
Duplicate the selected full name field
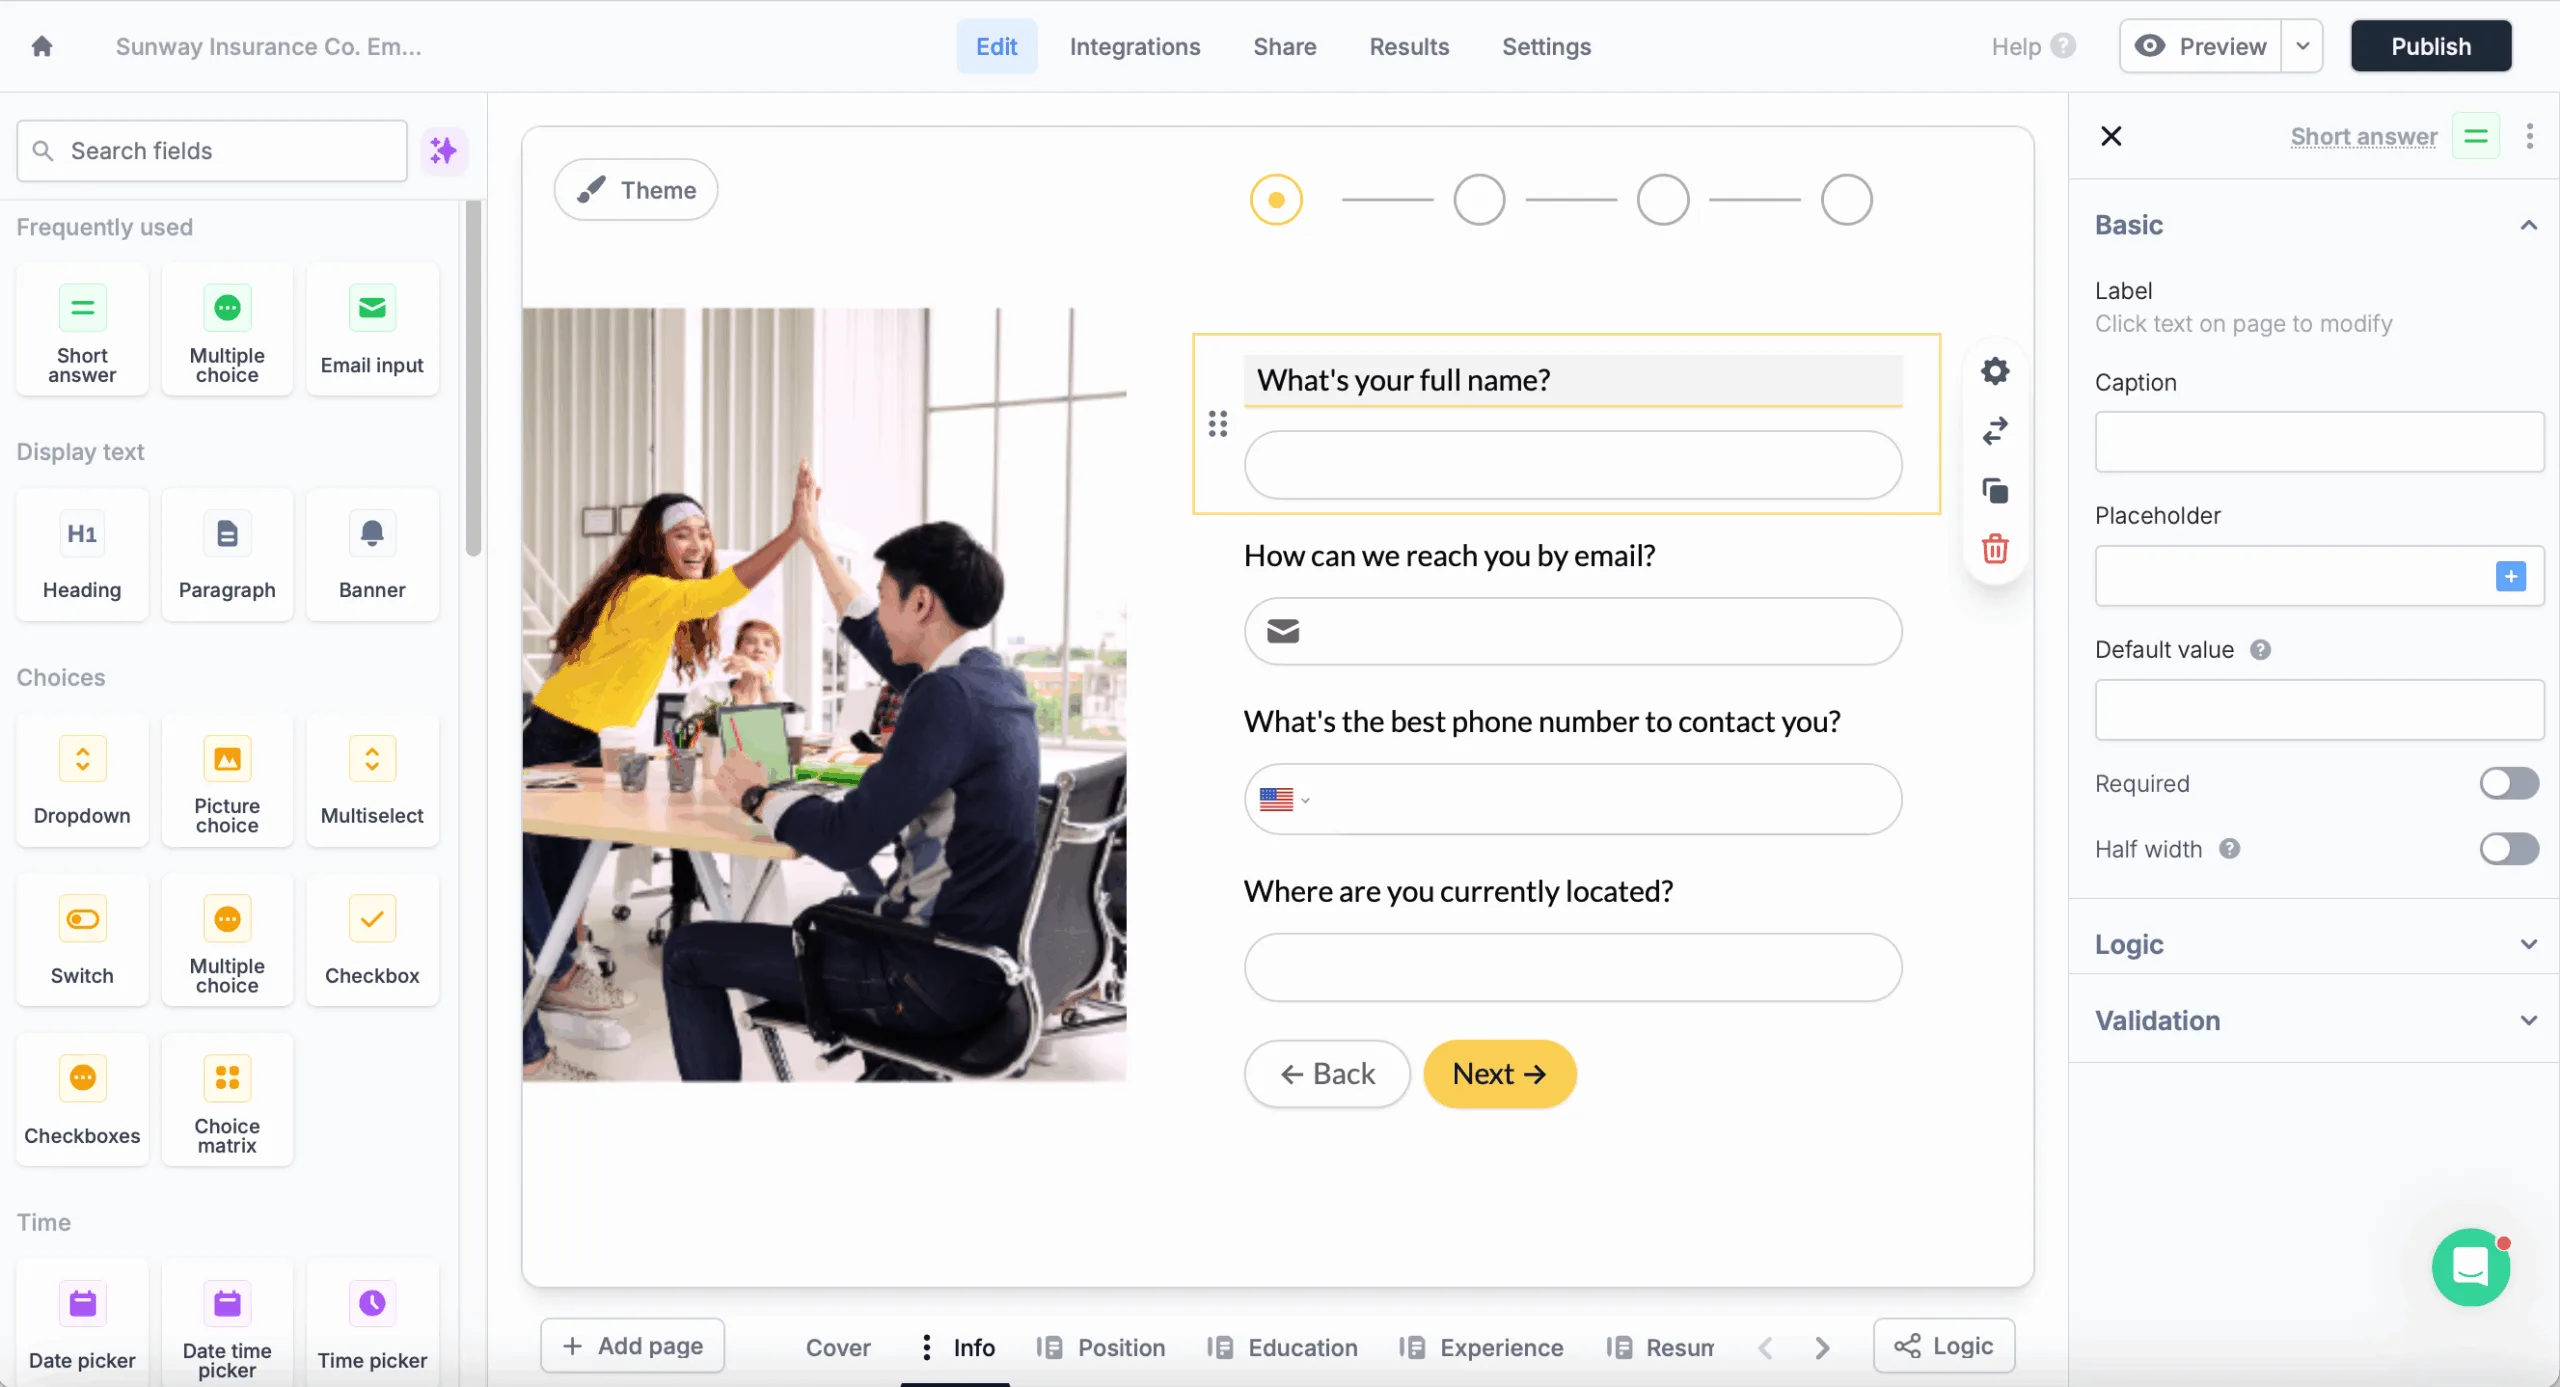1995,490
